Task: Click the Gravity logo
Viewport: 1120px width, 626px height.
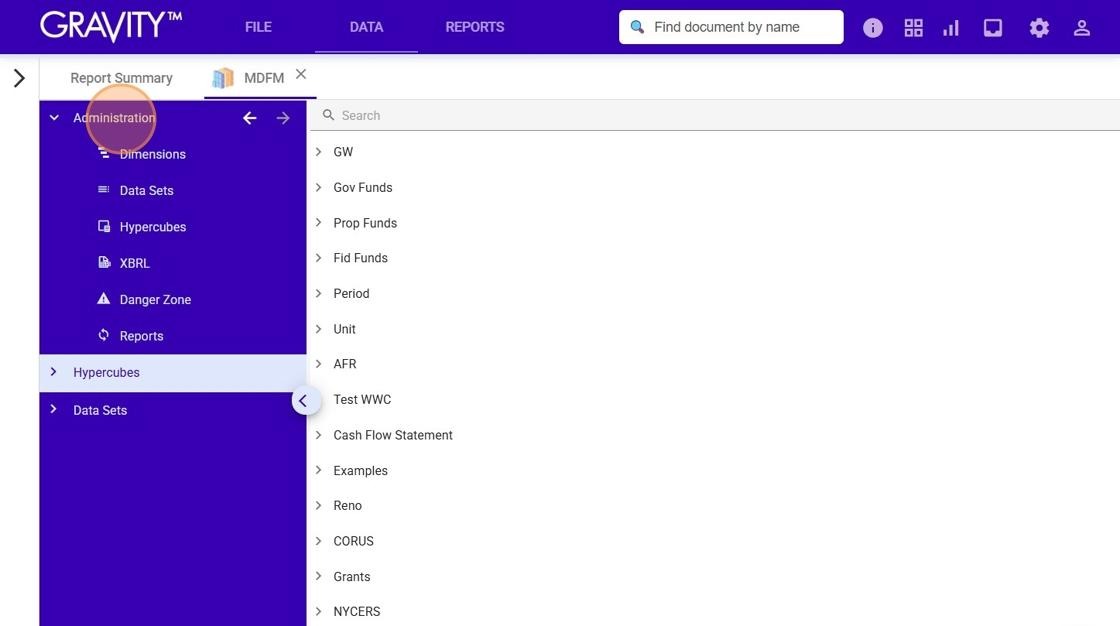Action: pyautogui.click(x=111, y=26)
